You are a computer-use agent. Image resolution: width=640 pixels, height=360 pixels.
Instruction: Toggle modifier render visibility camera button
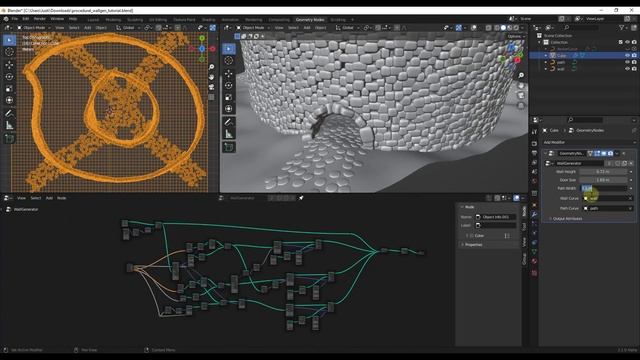(x=610, y=153)
